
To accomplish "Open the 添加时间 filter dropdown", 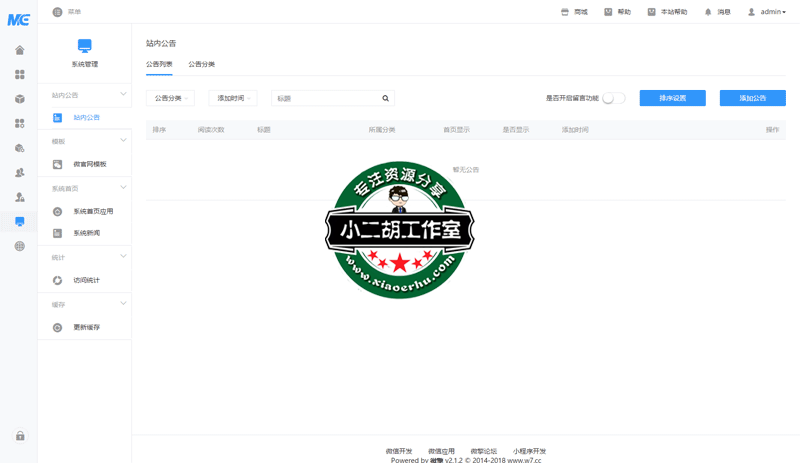I will tap(233, 98).
